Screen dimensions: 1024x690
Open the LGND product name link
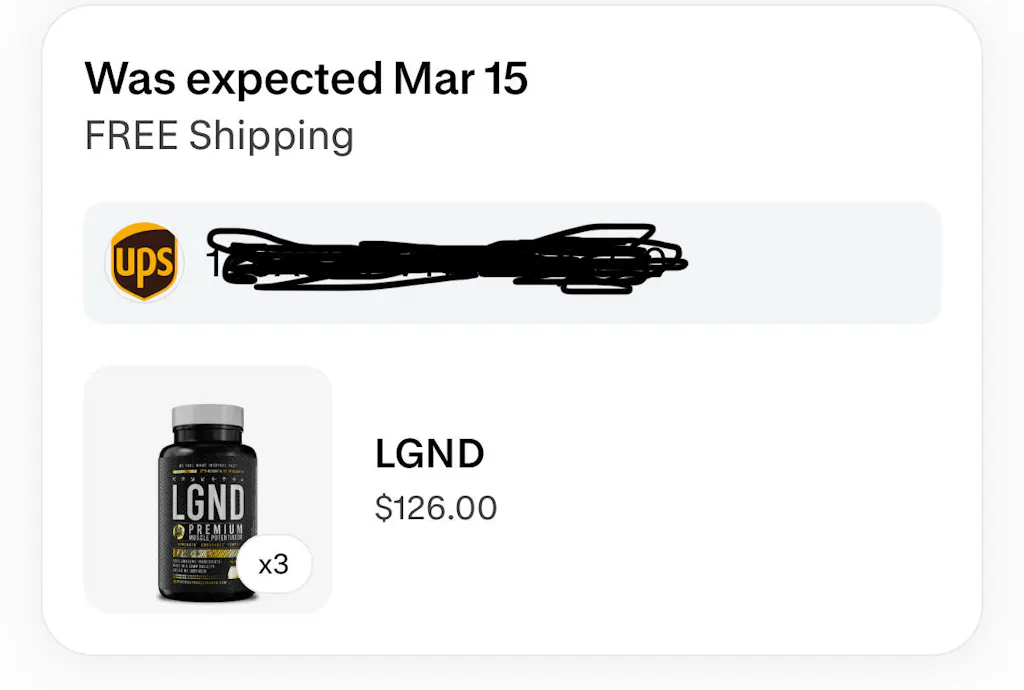[x=429, y=454]
